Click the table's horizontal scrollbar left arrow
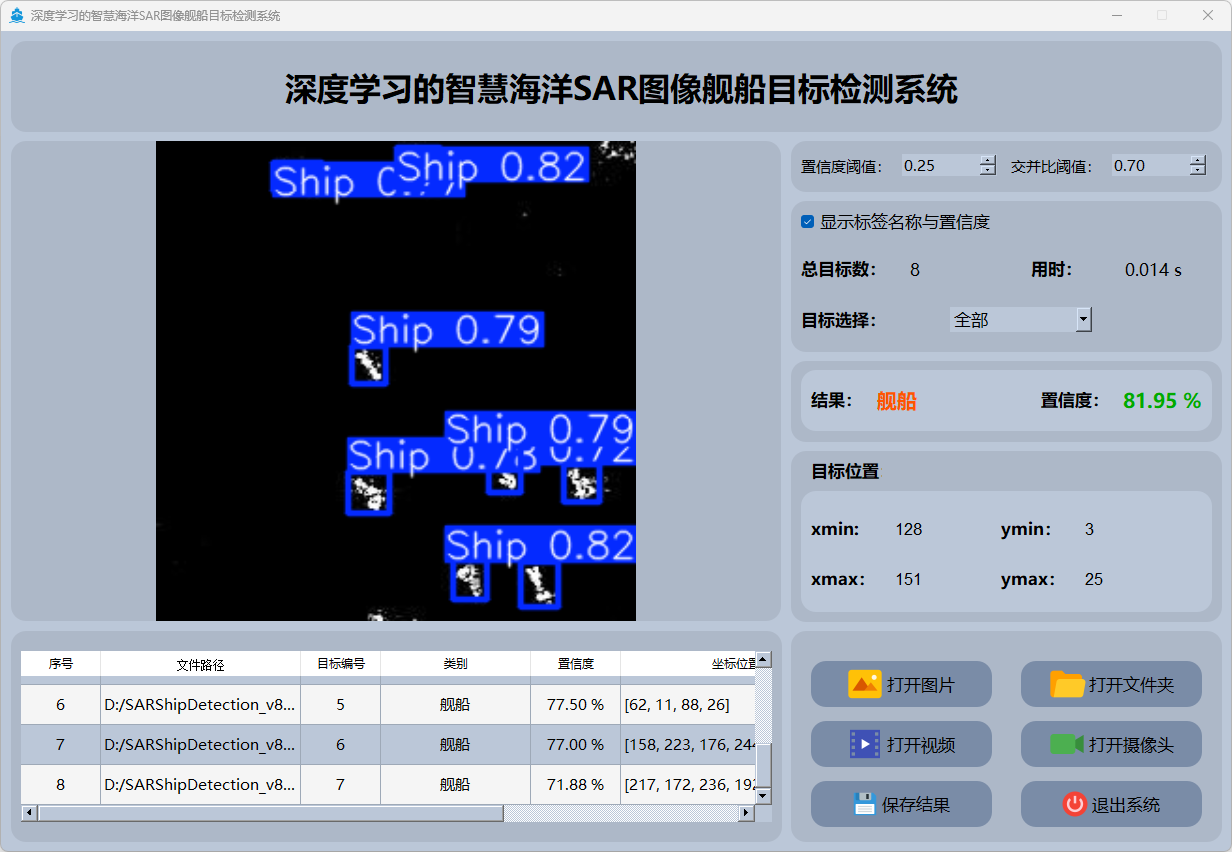The height and width of the screenshot is (852, 1232). coord(29,813)
